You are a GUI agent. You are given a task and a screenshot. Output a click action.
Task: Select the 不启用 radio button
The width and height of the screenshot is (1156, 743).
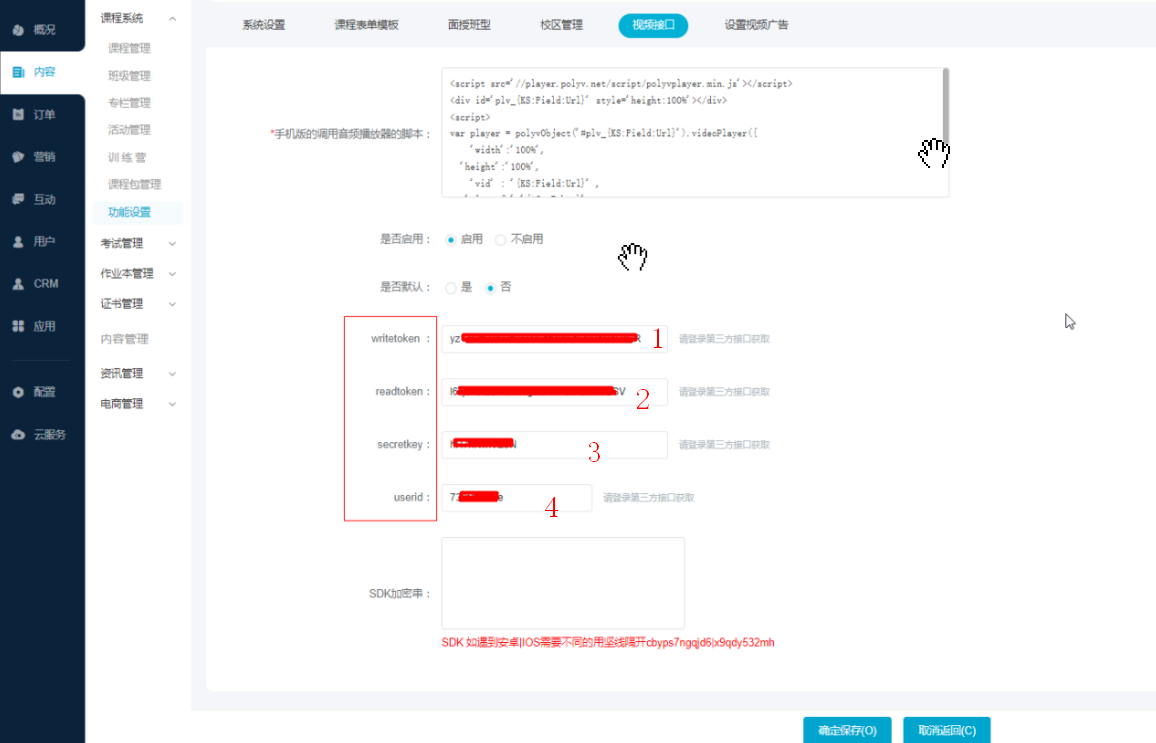501,240
